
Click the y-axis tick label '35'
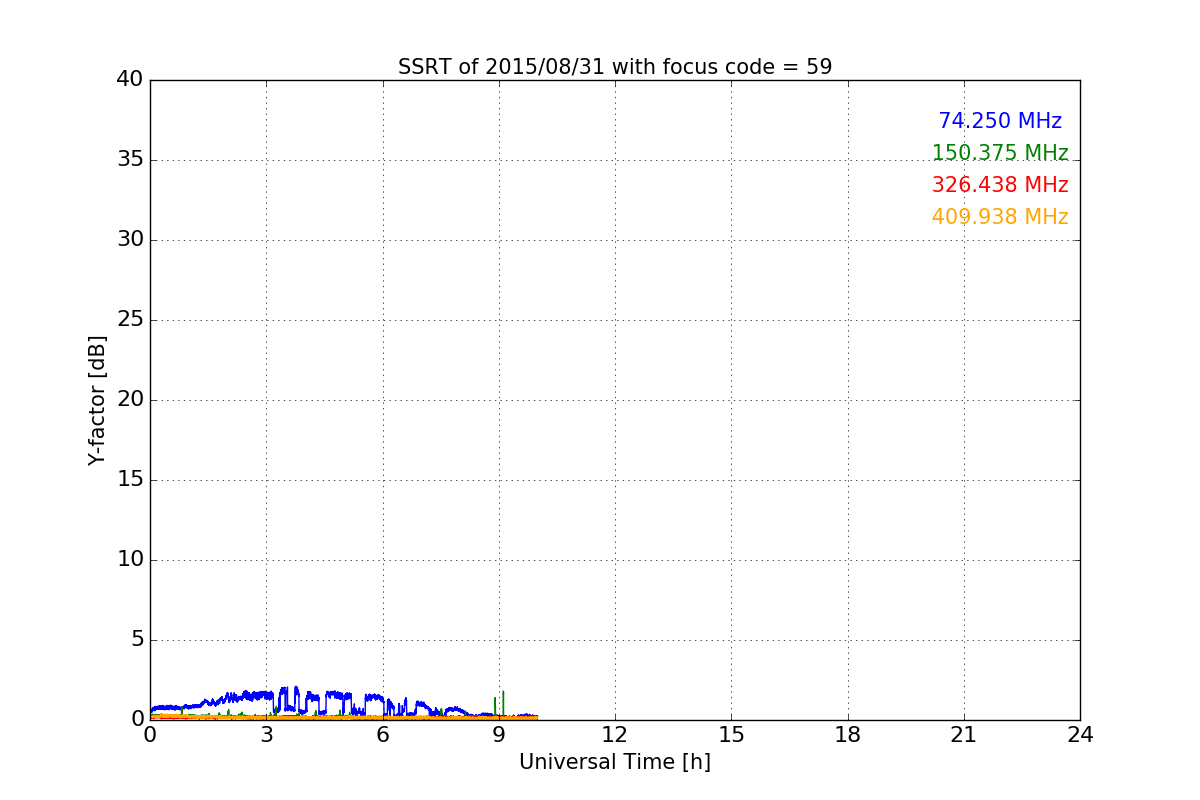click(x=130, y=160)
